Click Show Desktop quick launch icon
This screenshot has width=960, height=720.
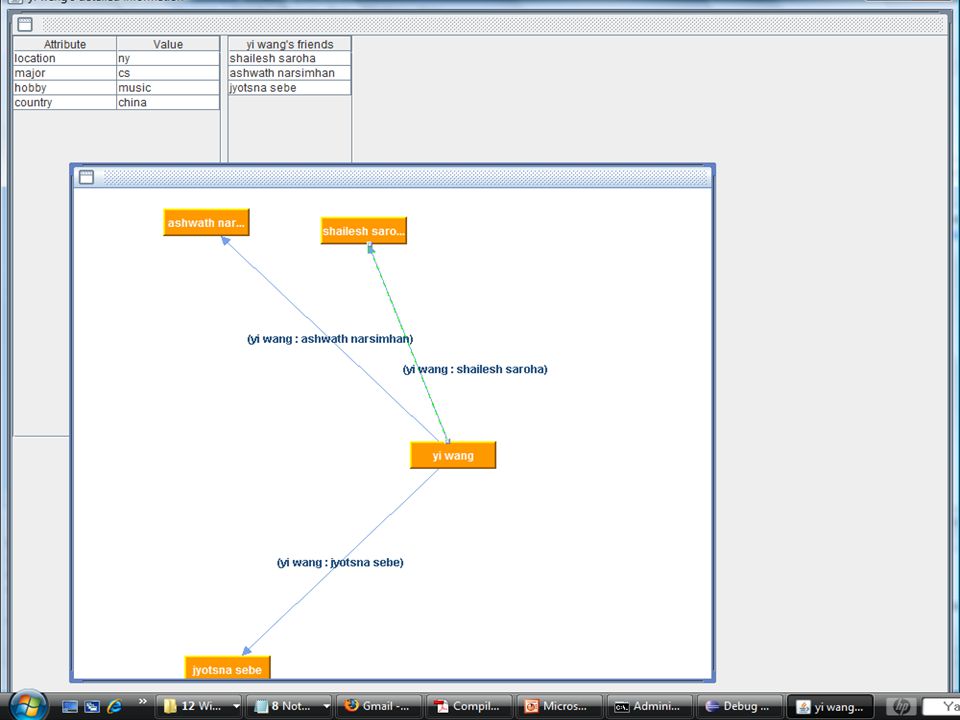click(x=70, y=707)
